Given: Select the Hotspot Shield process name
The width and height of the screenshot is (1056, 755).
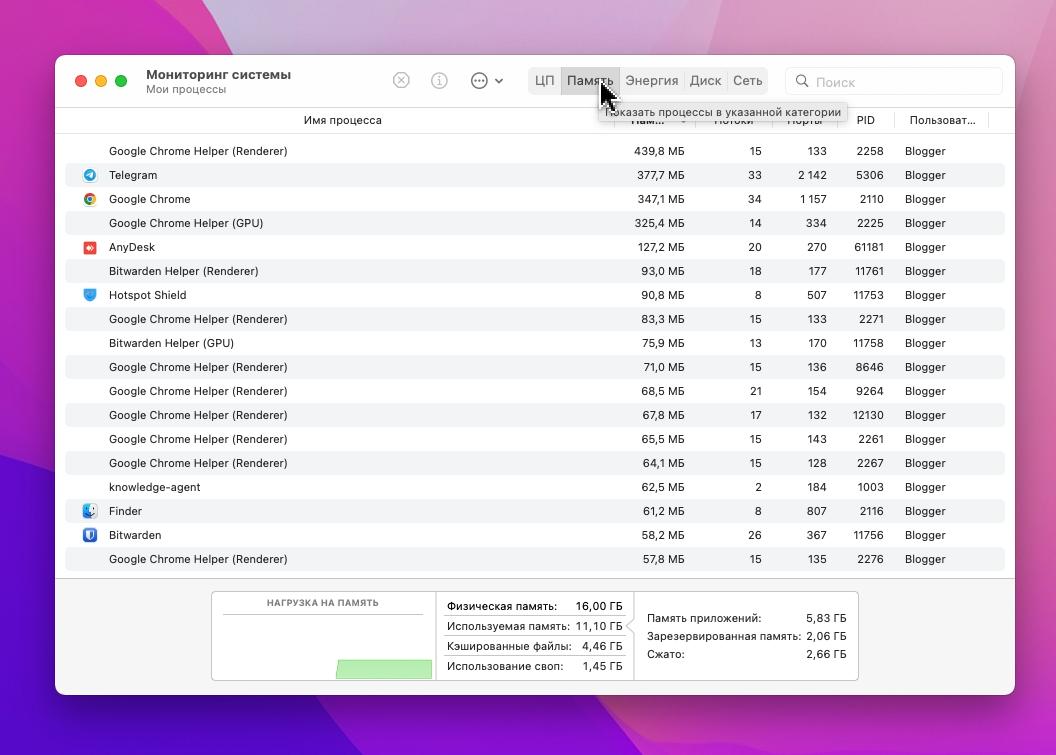Looking at the screenshot, I should (147, 295).
